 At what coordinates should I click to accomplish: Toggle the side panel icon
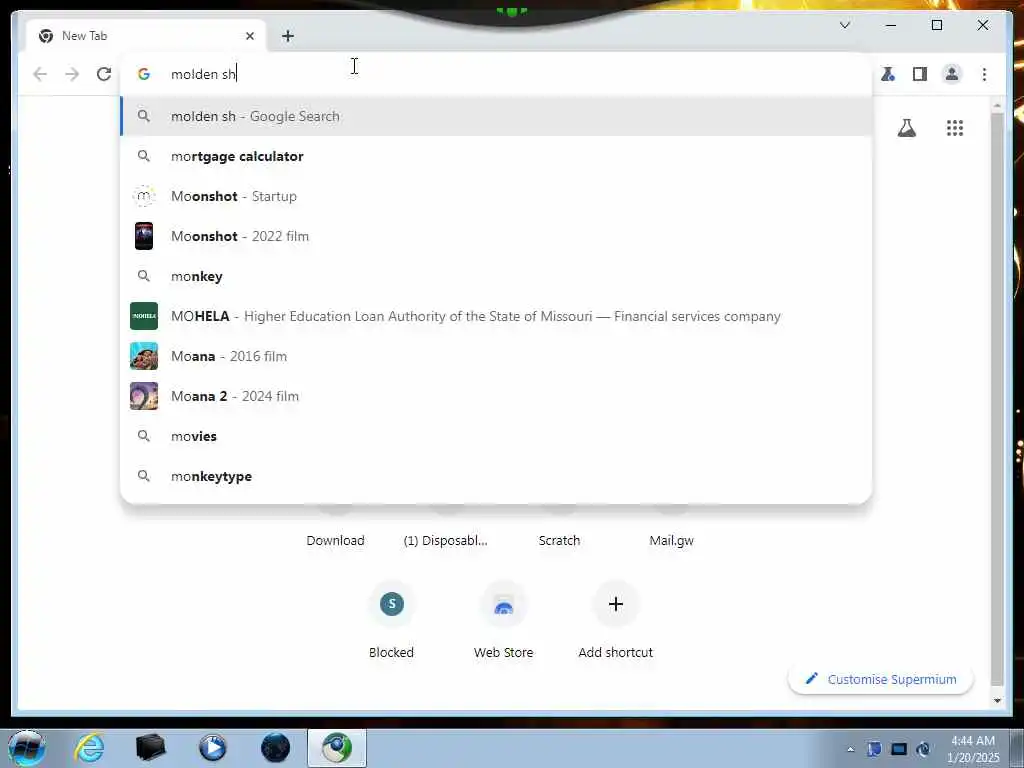[920, 74]
